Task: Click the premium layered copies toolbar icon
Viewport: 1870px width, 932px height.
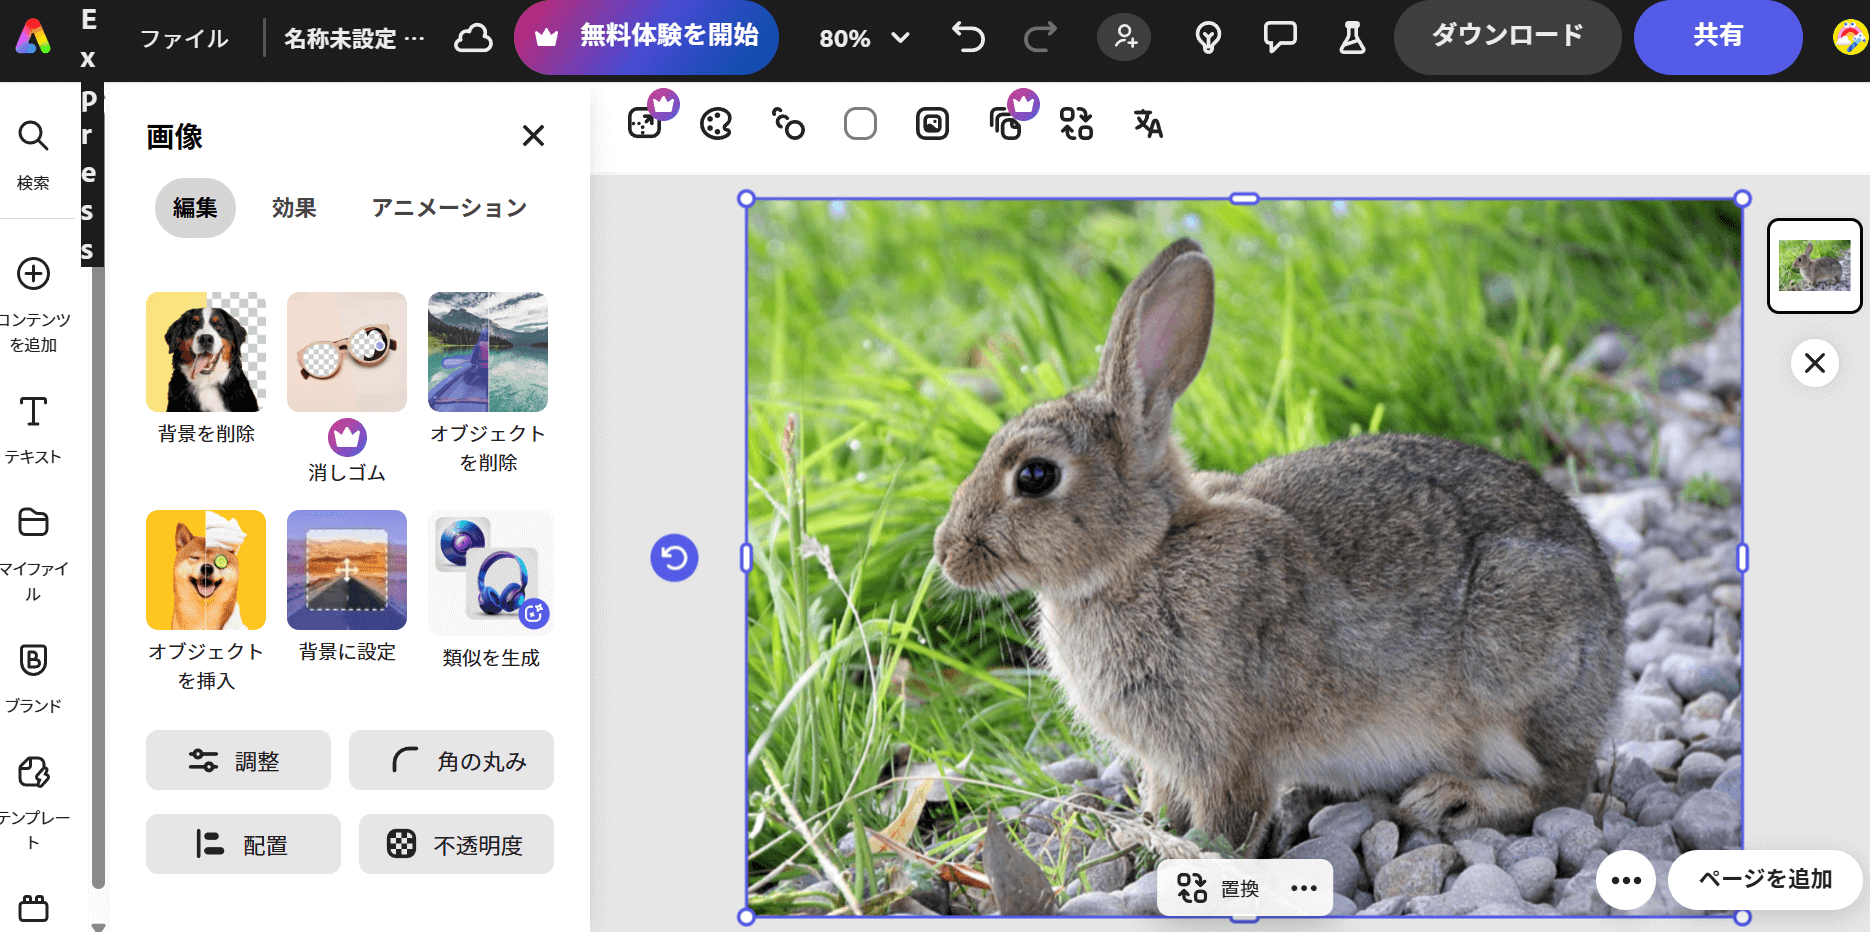Action: (x=1006, y=123)
